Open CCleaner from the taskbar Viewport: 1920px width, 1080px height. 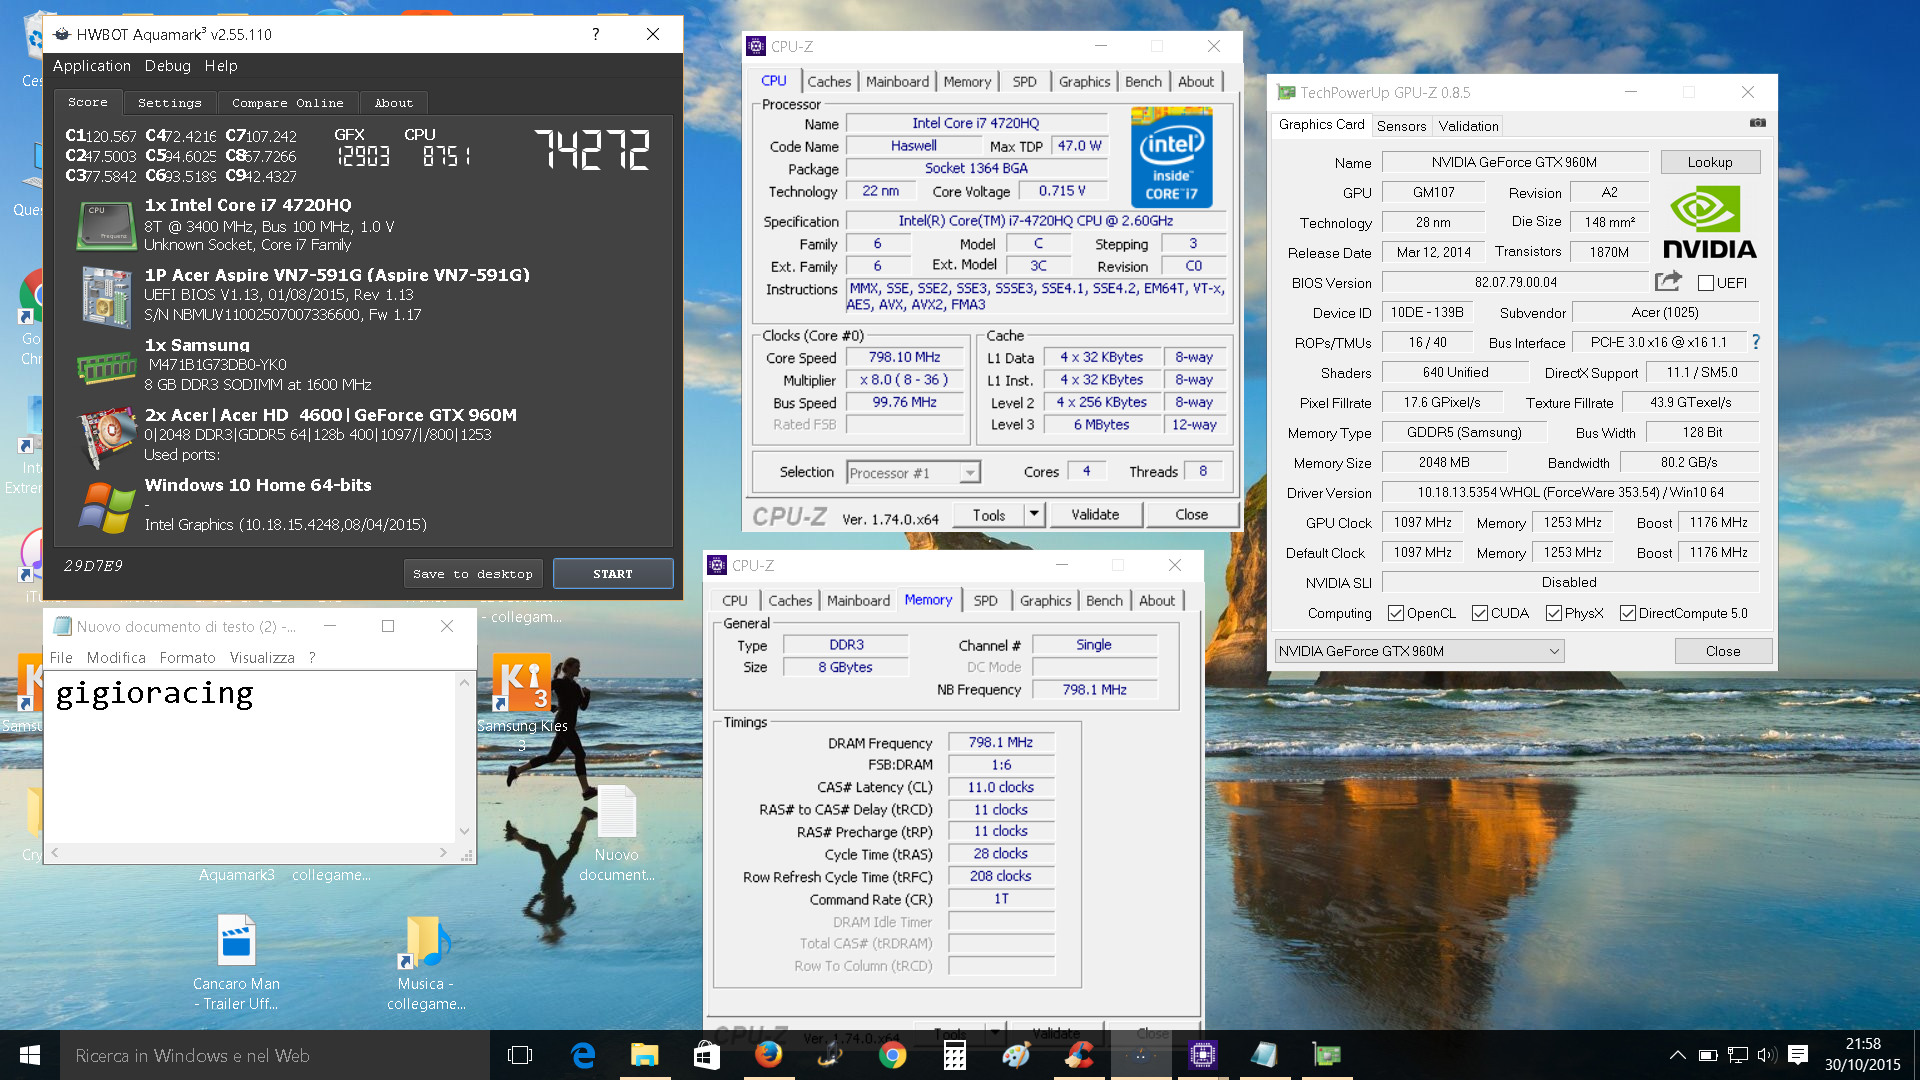(1079, 1055)
